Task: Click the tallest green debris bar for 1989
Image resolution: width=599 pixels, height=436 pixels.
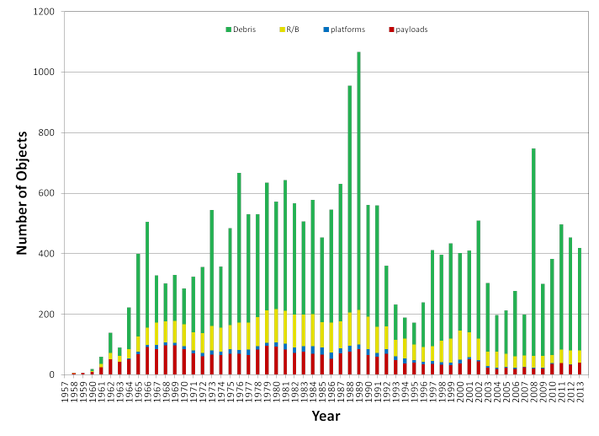Action: [359, 181]
